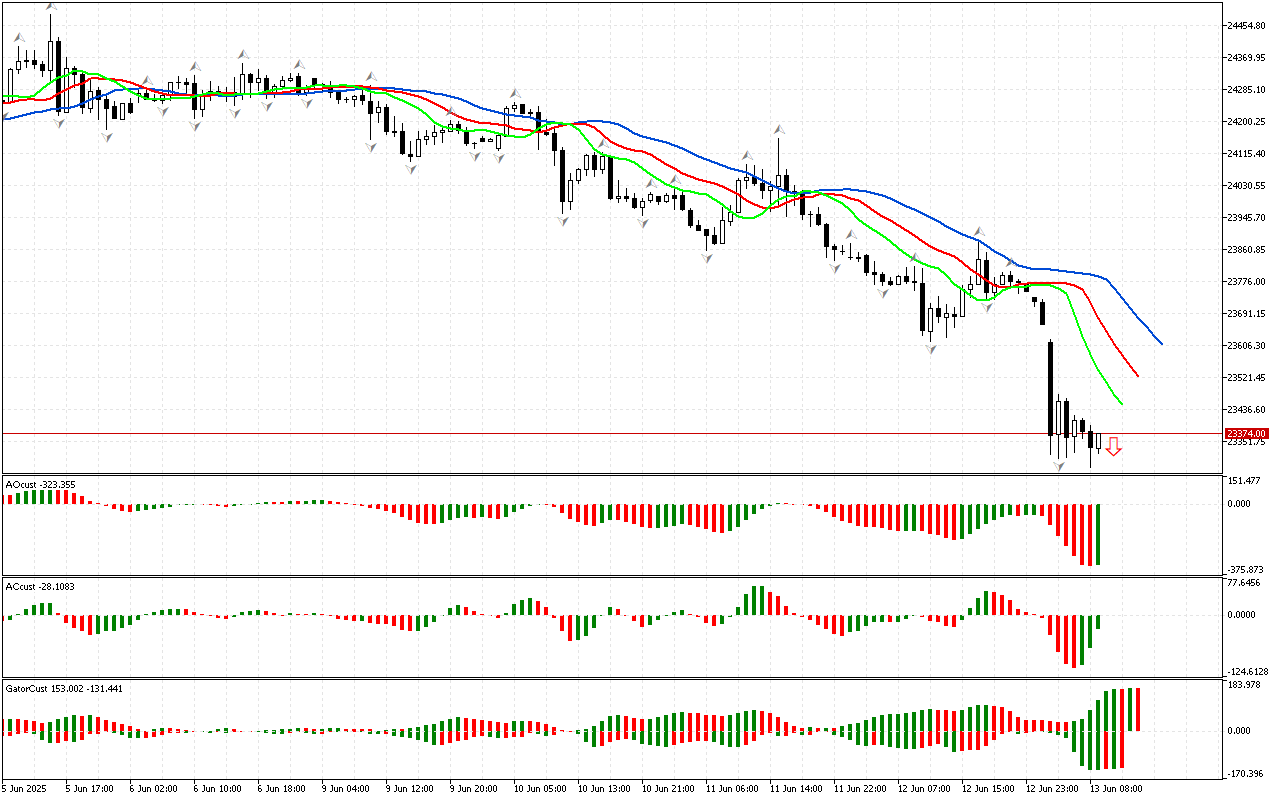Image resolution: width=1280 pixels, height=800 pixels.
Task: Click the AOcust -323.355 indicator label
Action: (40, 484)
